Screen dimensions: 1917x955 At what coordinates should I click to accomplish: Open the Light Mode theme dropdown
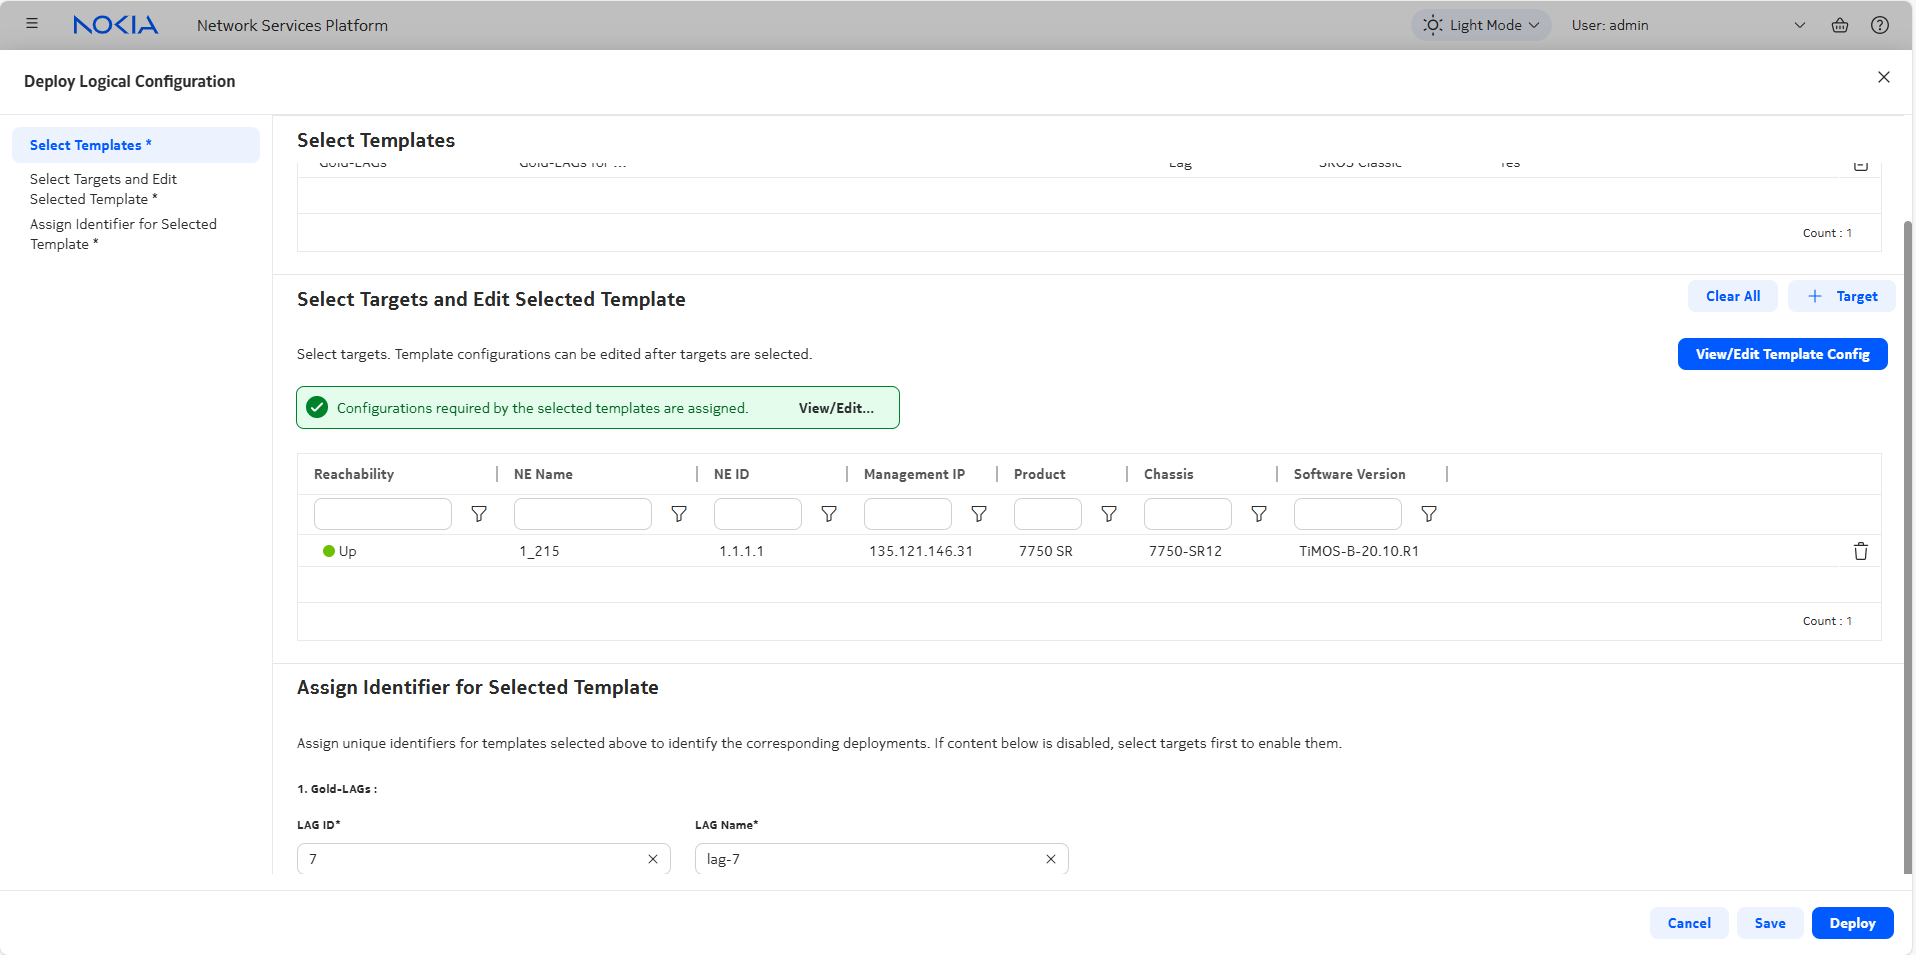point(1481,25)
